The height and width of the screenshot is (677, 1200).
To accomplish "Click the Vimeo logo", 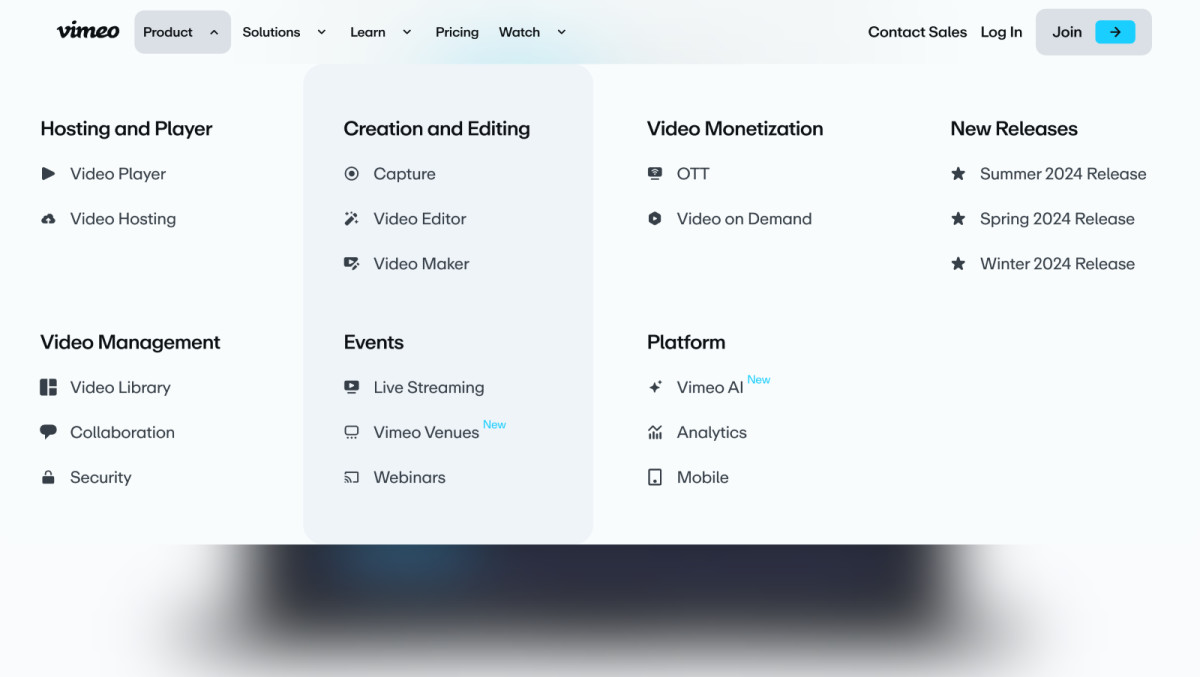I will (88, 31).
